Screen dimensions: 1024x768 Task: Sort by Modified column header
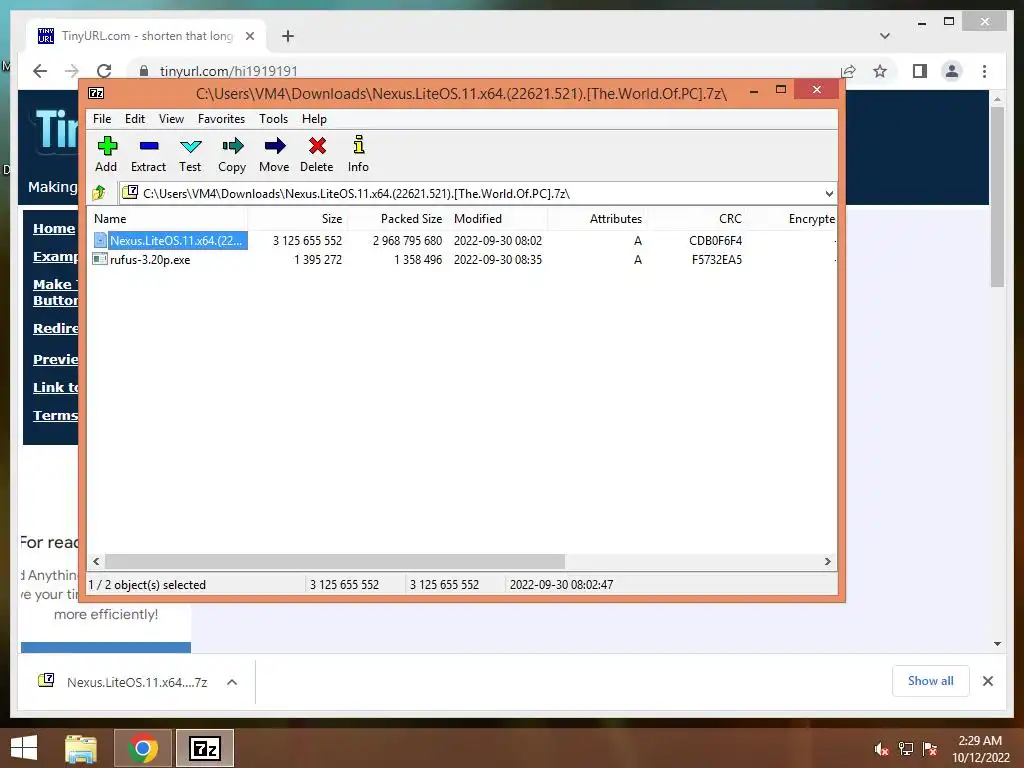(498, 219)
